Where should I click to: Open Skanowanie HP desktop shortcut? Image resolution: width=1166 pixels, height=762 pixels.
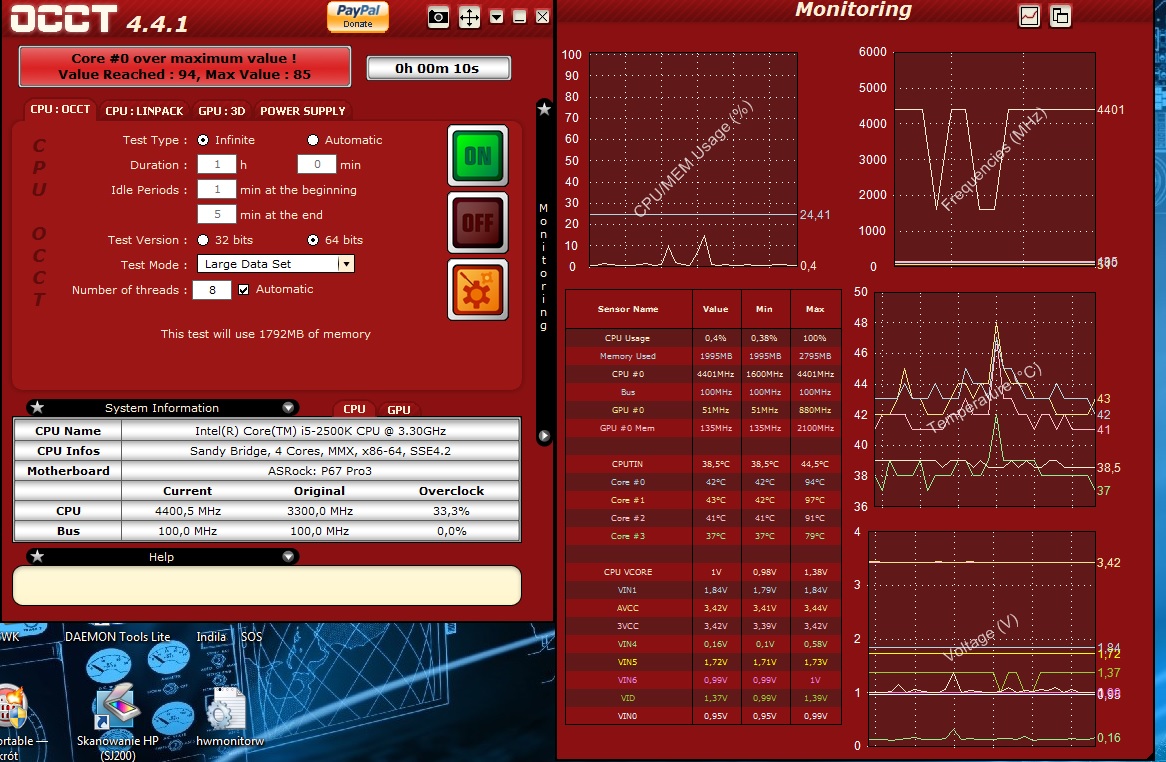[x=117, y=723]
